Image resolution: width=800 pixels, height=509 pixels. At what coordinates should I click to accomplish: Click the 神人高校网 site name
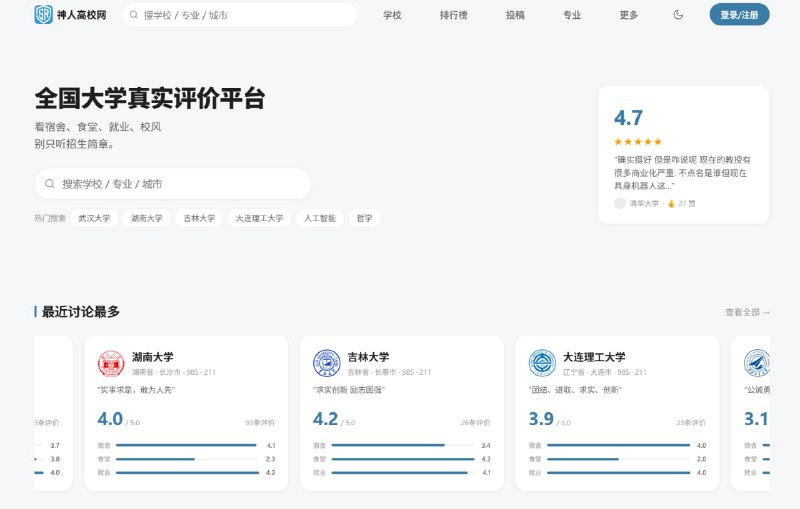click(x=82, y=15)
